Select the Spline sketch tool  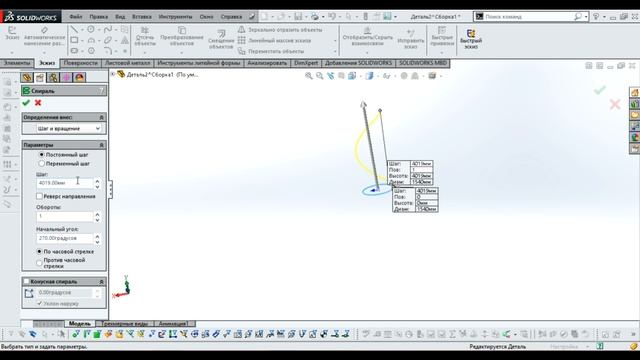108,29
